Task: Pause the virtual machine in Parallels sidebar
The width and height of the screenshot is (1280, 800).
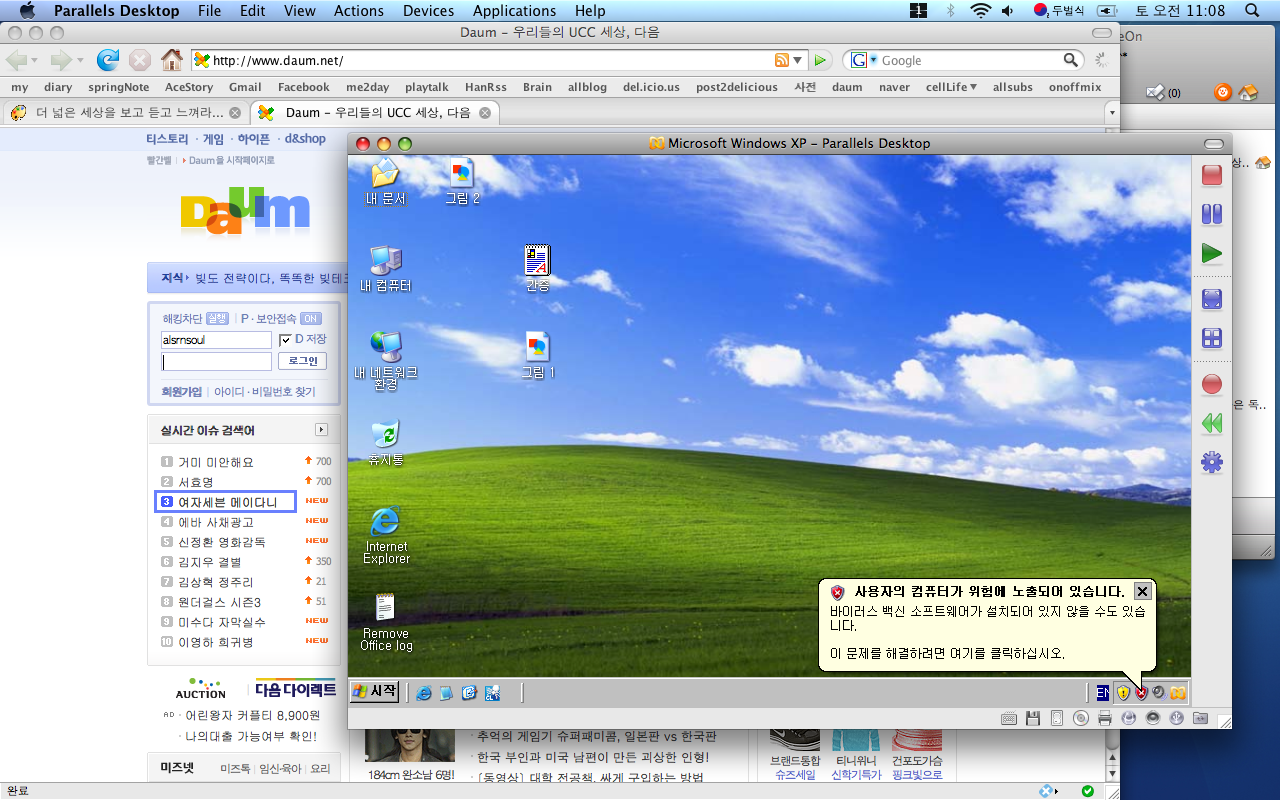Action: pyautogui.click(x=1212, y=213)
